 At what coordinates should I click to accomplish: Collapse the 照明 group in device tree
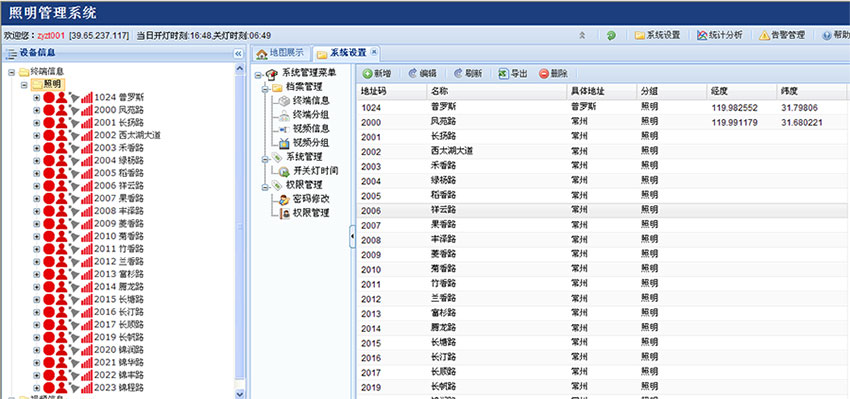pyautogui.click(x=24, y=85)
